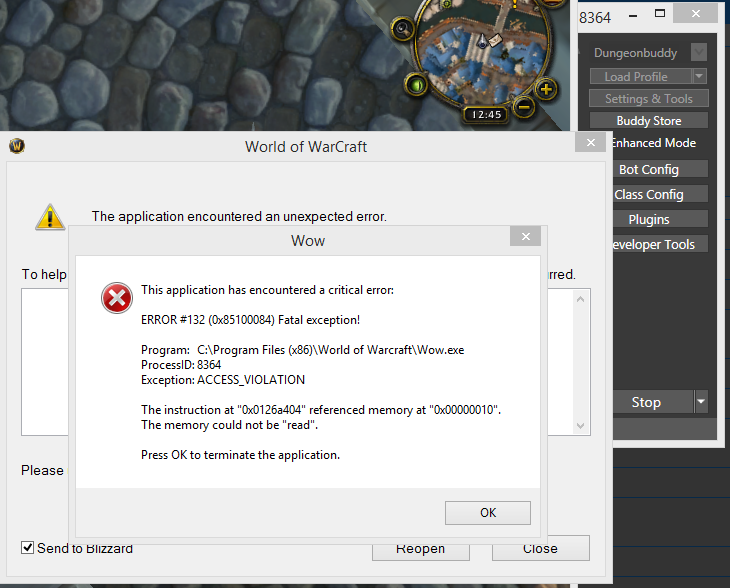The width and height of the screenshot is (730, 588).
Task: Zoom out the minimap with minus button
Action: pos(524,108)
